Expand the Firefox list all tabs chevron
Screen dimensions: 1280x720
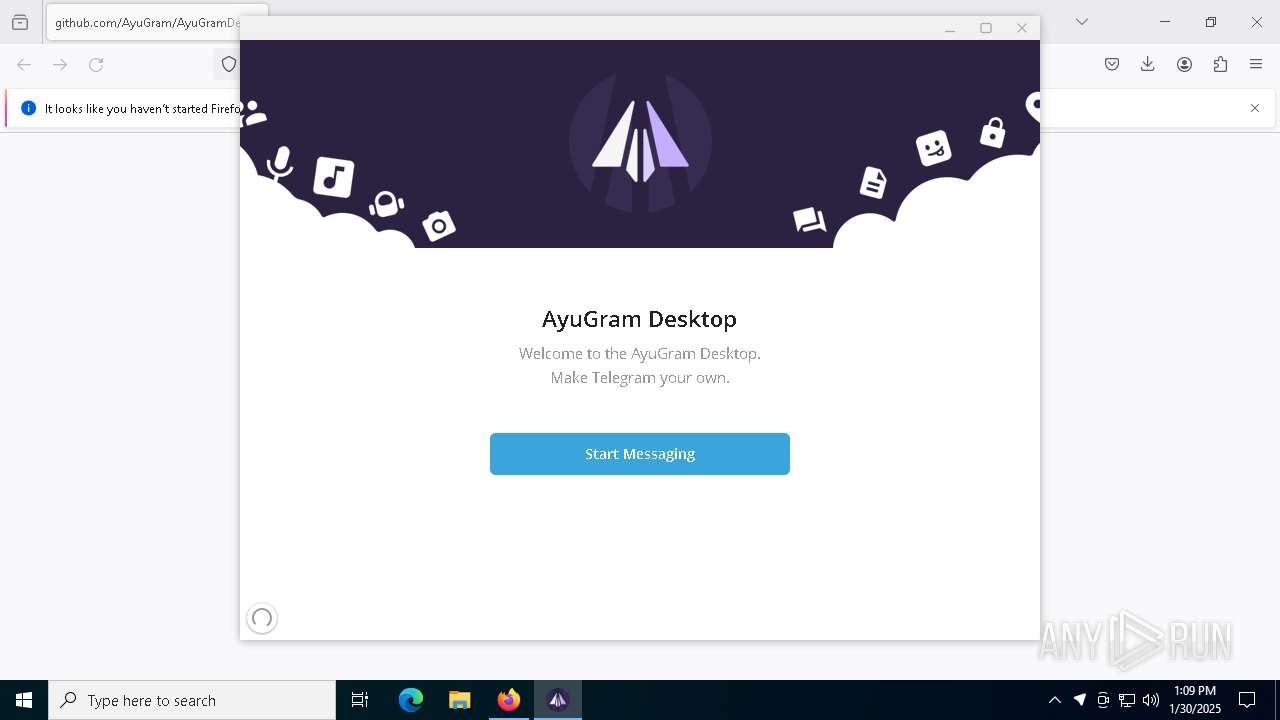tap(1082, 22)
